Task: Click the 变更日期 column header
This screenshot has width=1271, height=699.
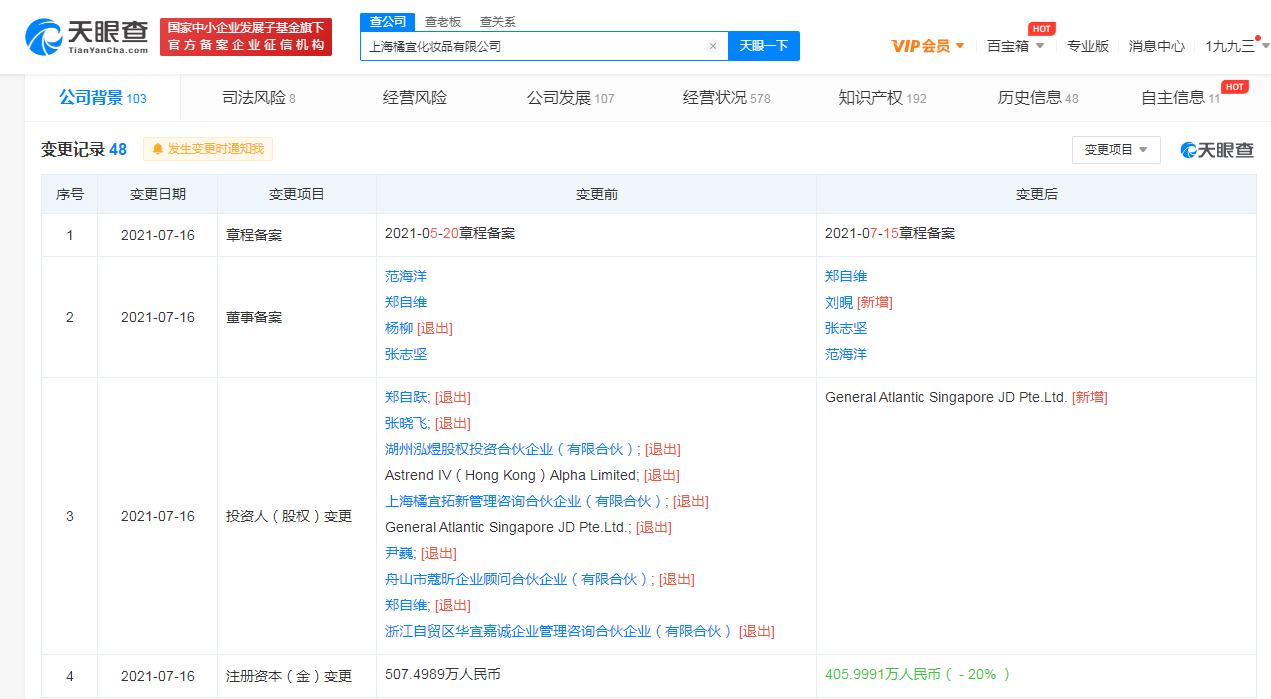Action: coord(157,194)
